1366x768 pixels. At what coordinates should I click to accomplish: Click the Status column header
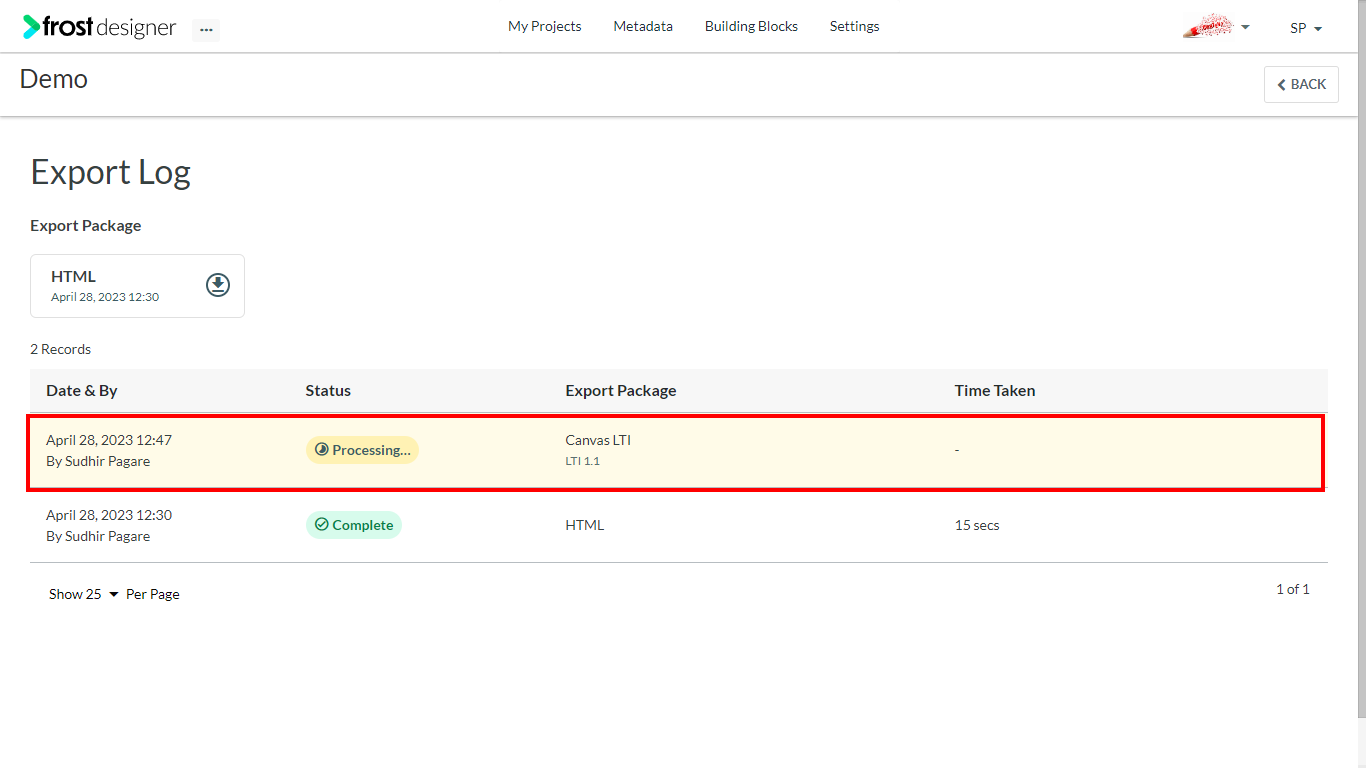pos(328,391)
